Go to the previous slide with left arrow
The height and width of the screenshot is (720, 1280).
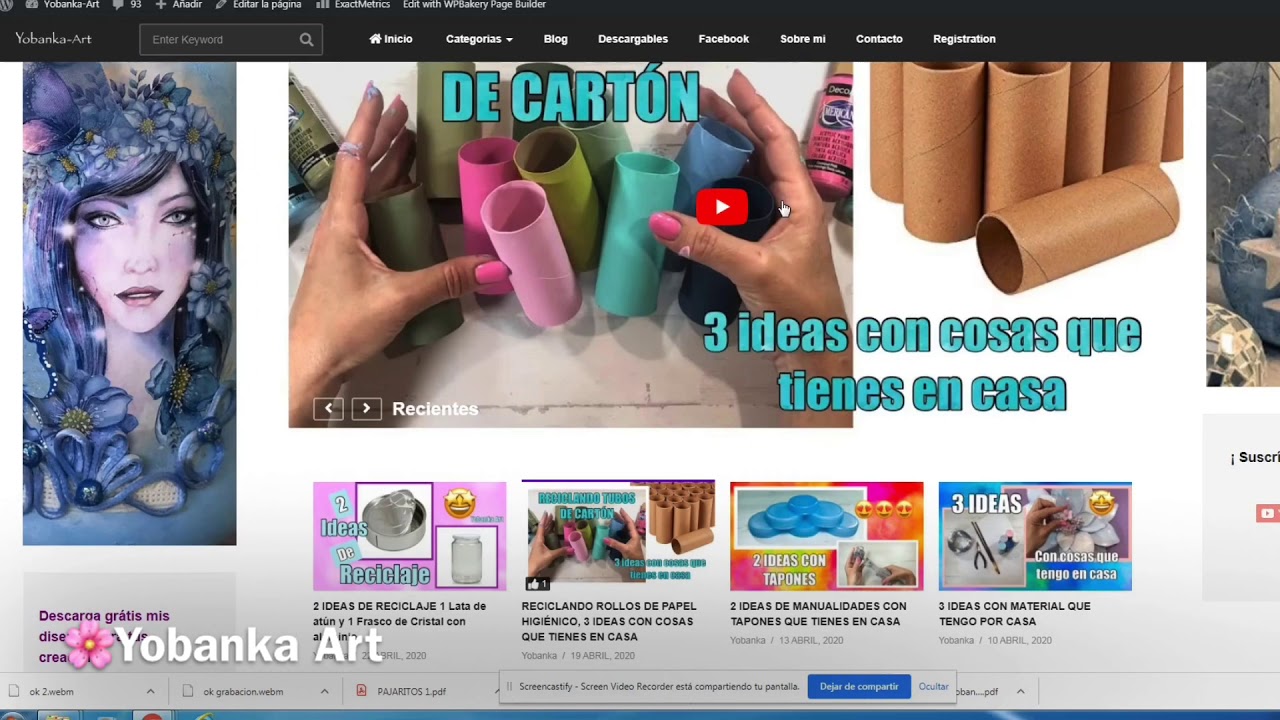(x=328, y=408)
